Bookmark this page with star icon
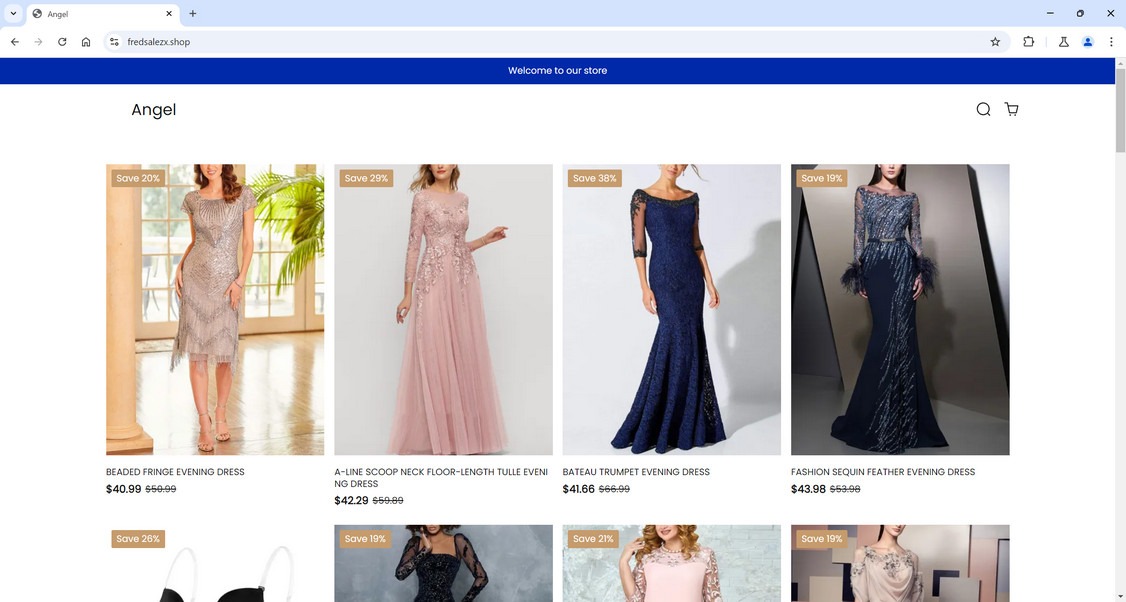The height and width of the screenshot is (602, 1126). [x=995, y=42]
